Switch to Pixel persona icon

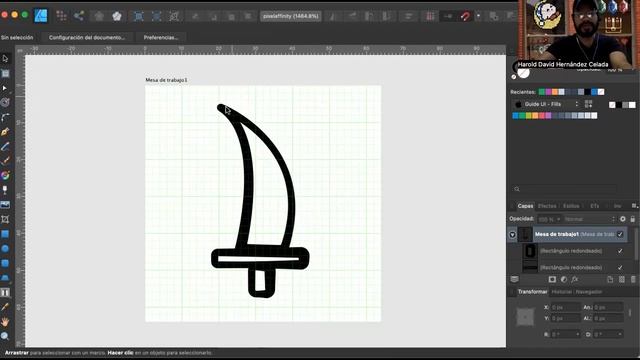pyautogui.click(x=61, y=16)
